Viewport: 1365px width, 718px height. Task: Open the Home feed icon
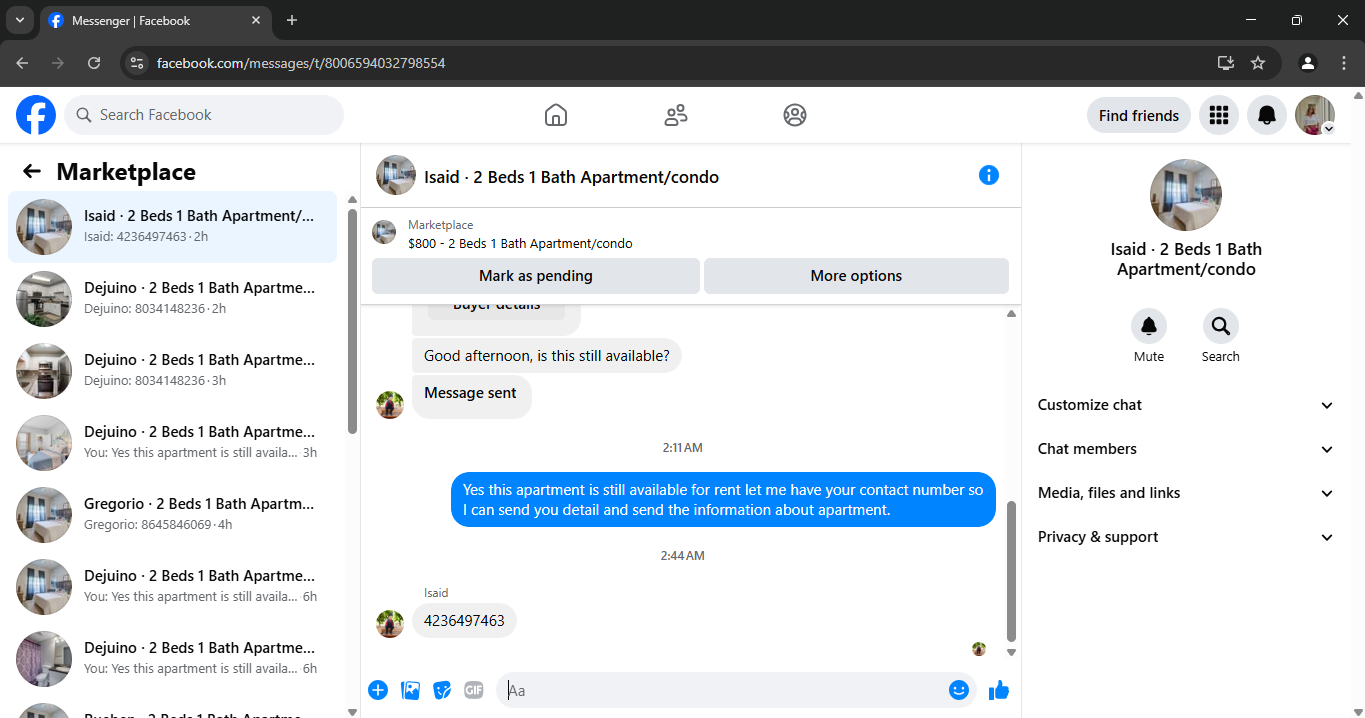pyautogui.click(x=556, y=115)
